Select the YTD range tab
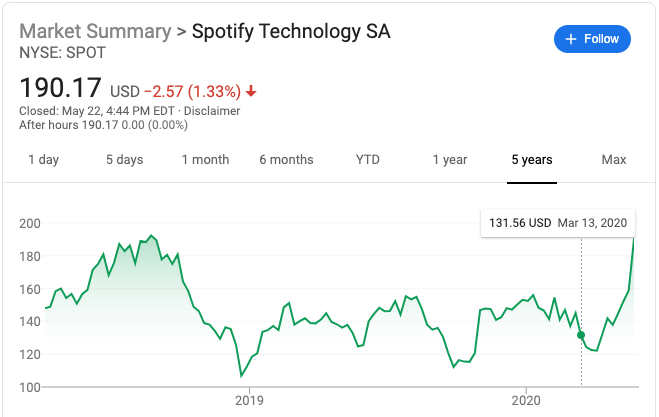Screen dimensions: 659x417 368,160
